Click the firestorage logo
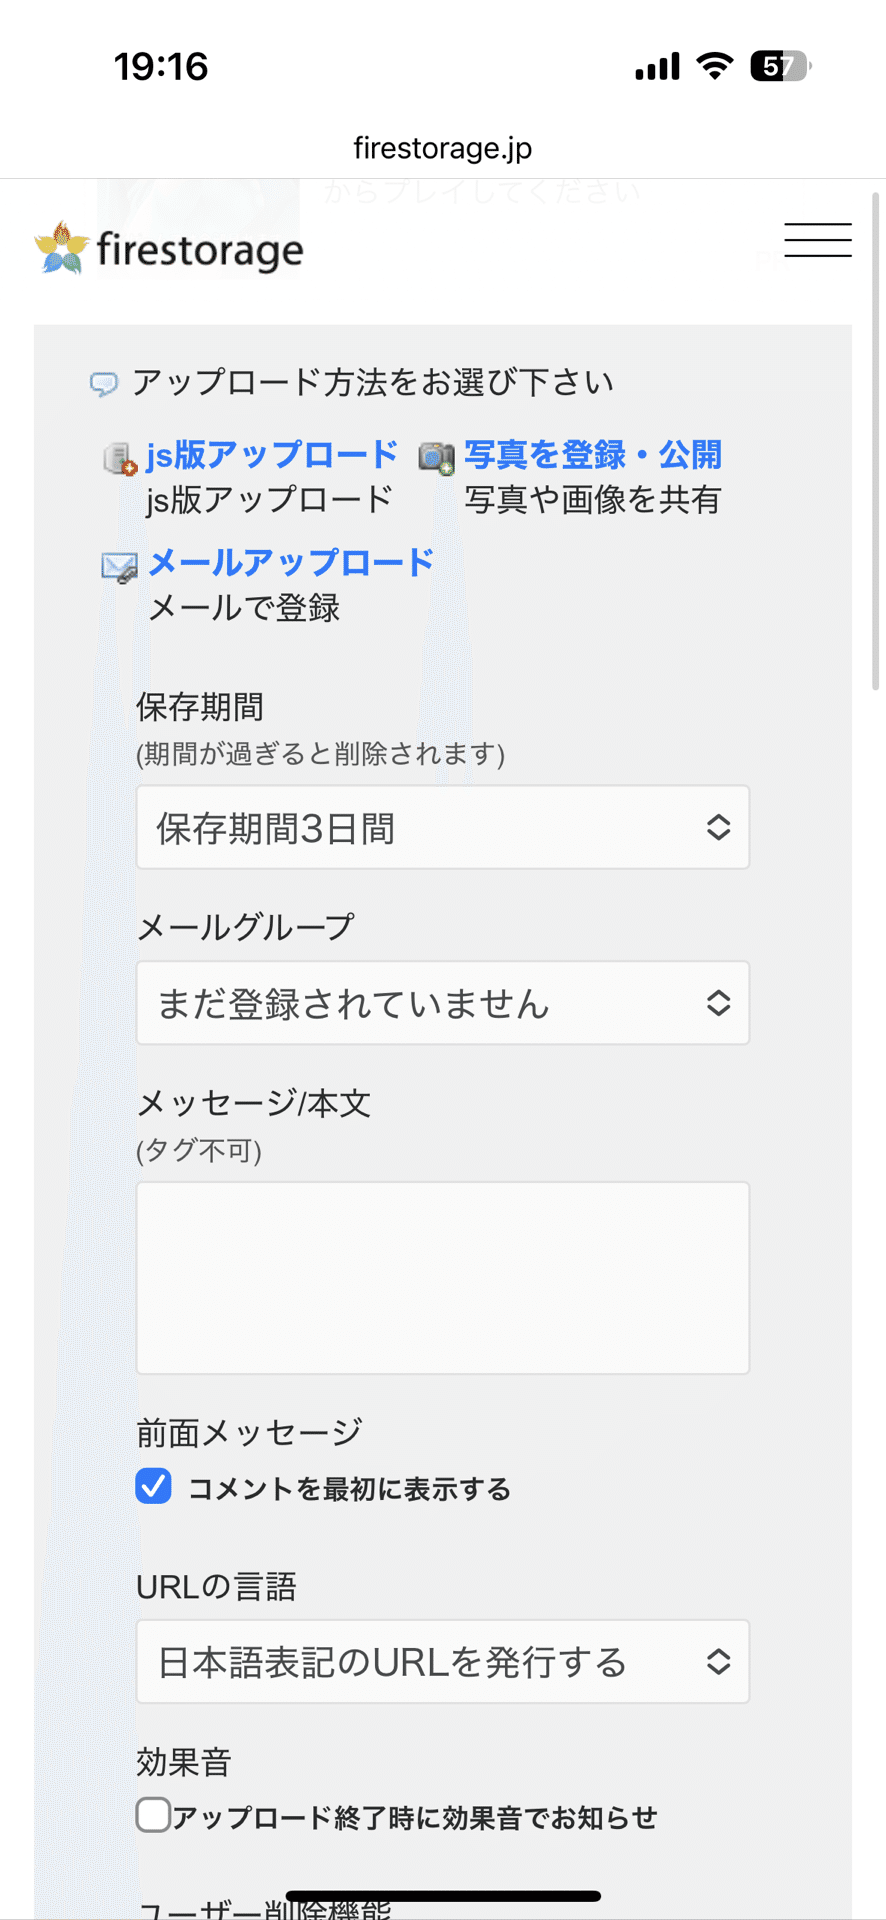The width and height of the screenshot is (886, 1920). [x=168, y=247]
